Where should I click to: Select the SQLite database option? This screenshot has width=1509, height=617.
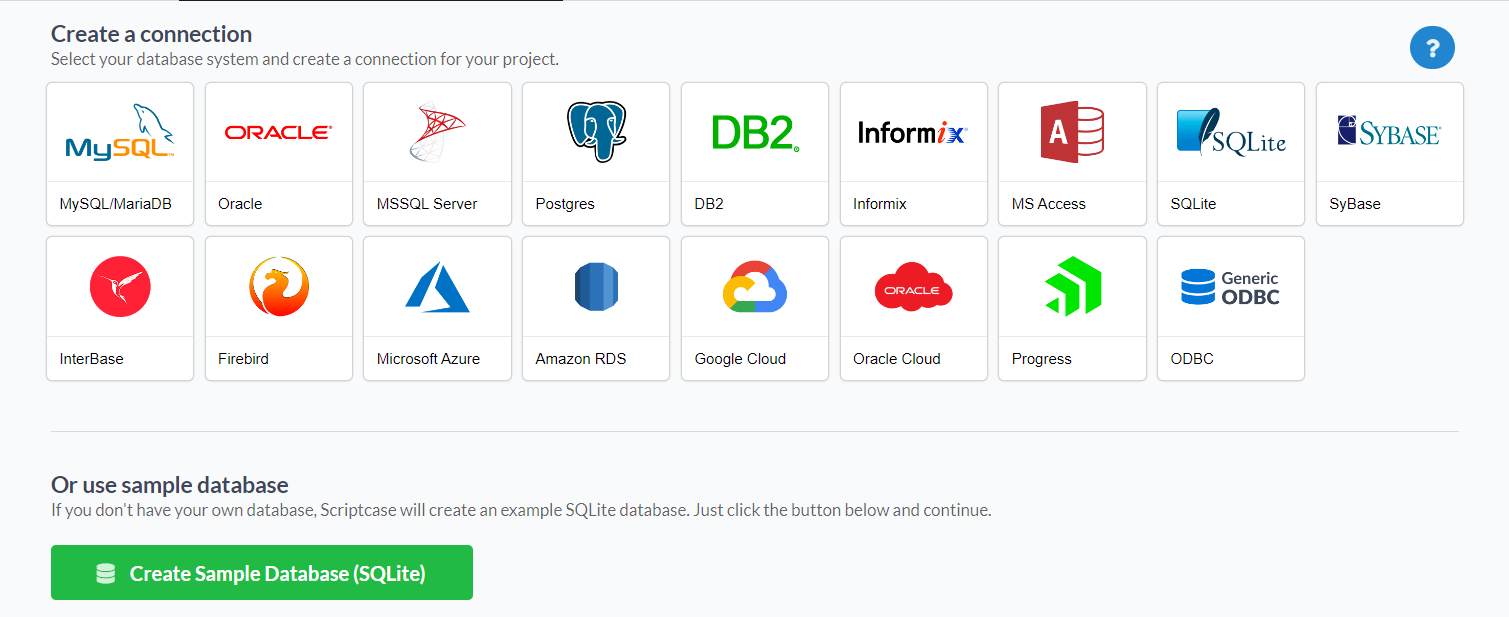coord(1230,154)
